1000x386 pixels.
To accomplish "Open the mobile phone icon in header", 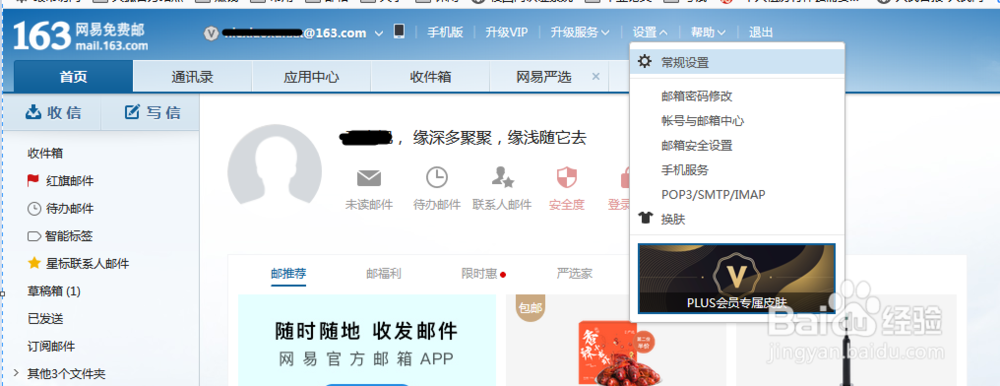I will click(x=399, y=31).
